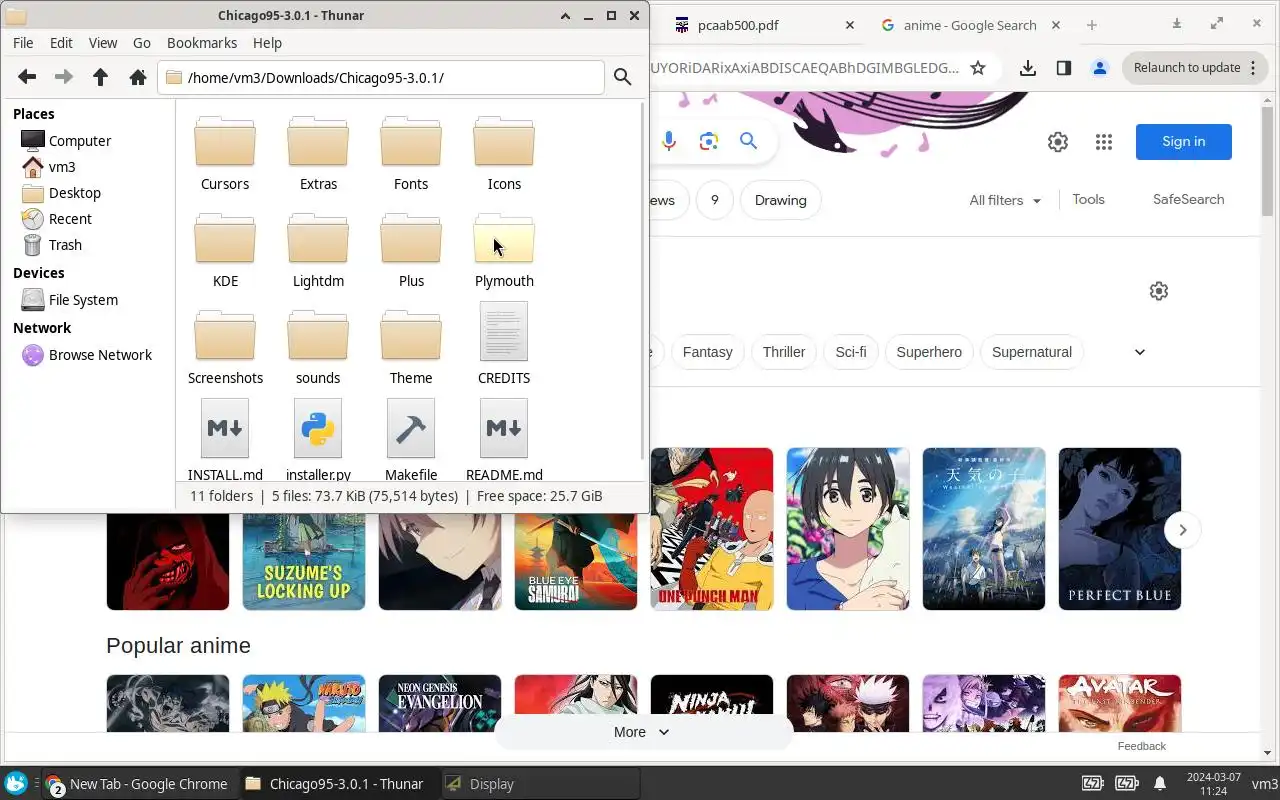
Task: Select the installer.py Python file
Action: (318, 440)
